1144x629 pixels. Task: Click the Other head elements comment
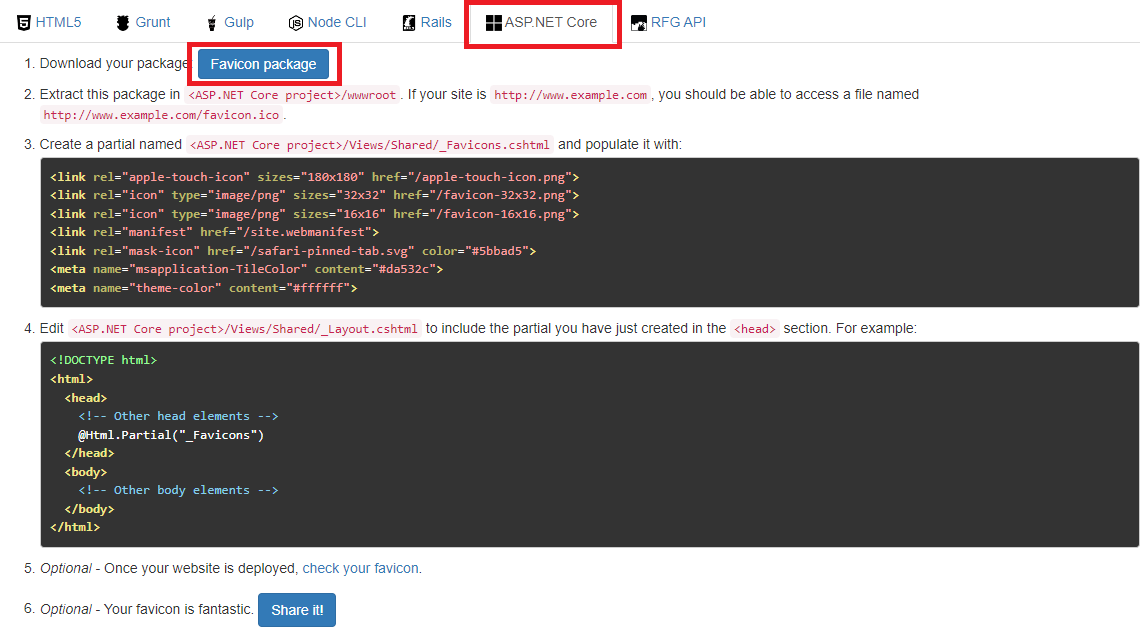(x=179, y=416)
